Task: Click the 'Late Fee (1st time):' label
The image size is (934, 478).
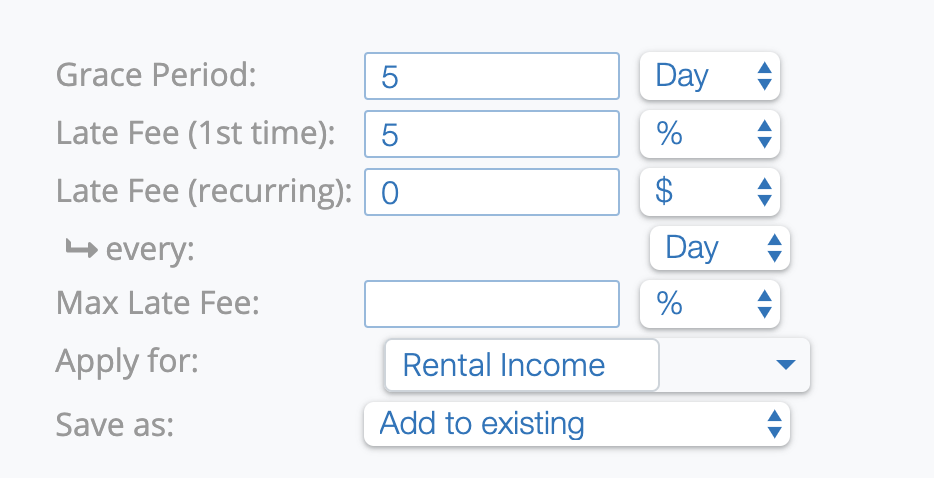Action: coord(195,133)
